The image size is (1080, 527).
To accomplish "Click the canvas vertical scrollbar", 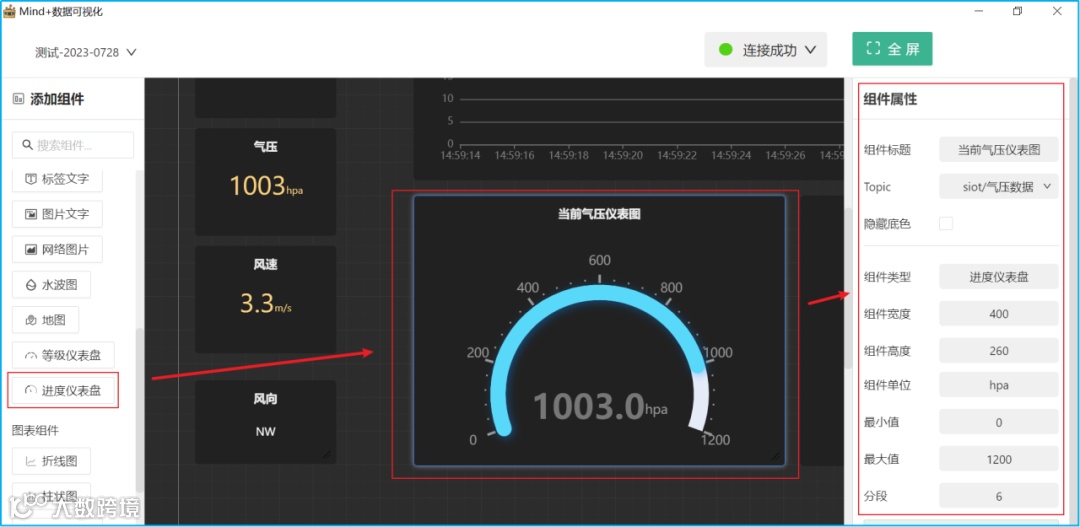I will (849, 287).
